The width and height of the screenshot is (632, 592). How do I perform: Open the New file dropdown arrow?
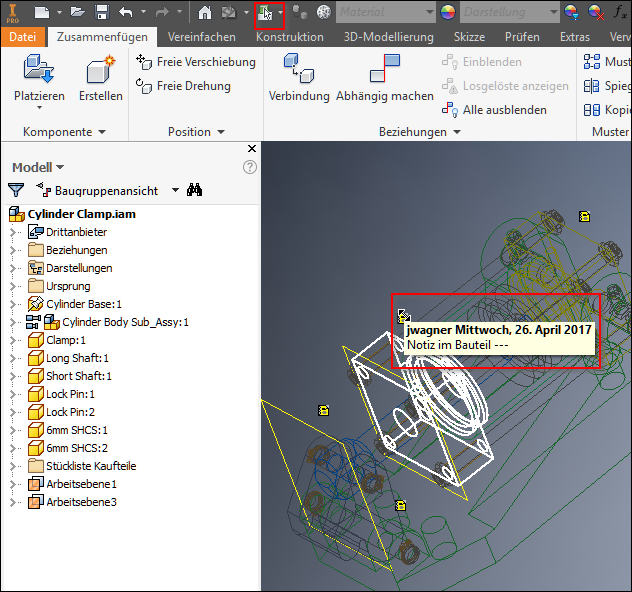point(59,12)
